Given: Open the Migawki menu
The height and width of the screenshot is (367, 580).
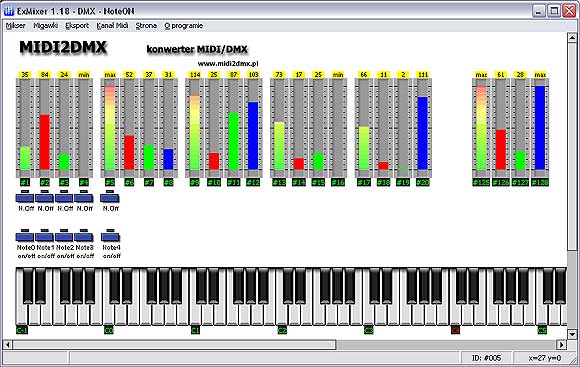Looking at the screenshot, I should coord(45,26).
